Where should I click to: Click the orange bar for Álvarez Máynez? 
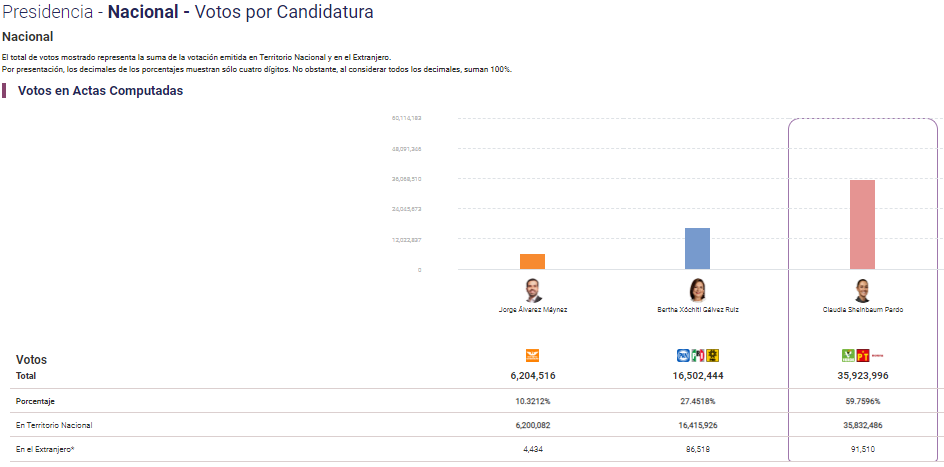pos(533,261)
